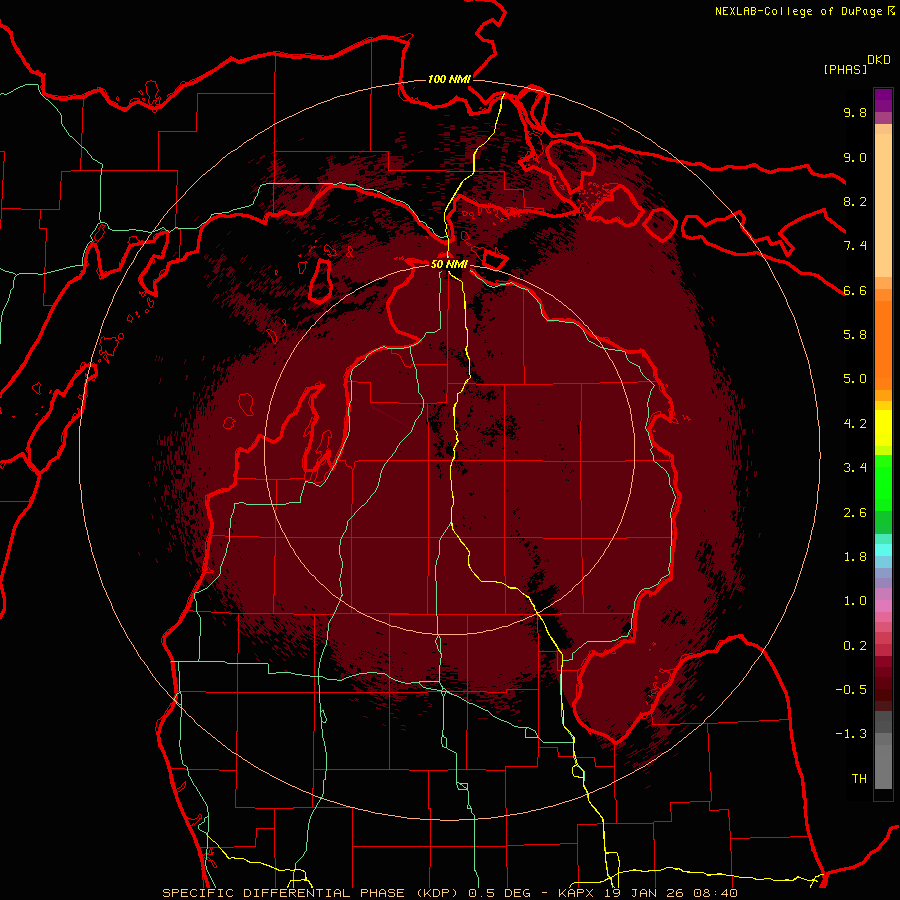The image size is (900, 900).
Task: Click the Specific Differential Phase caption at the bottom
Action: [x=449, y=893]
